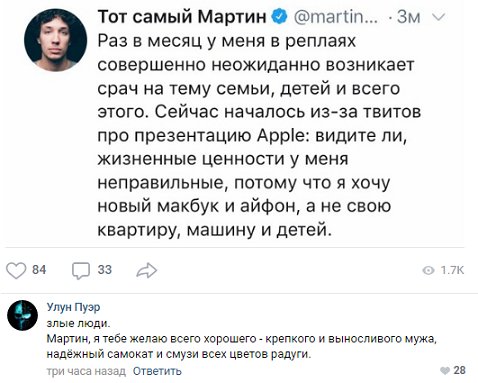This screenshot has height=383, width=478.
Task: Click the три часа назад timestamp
Action: click(86, 371)
